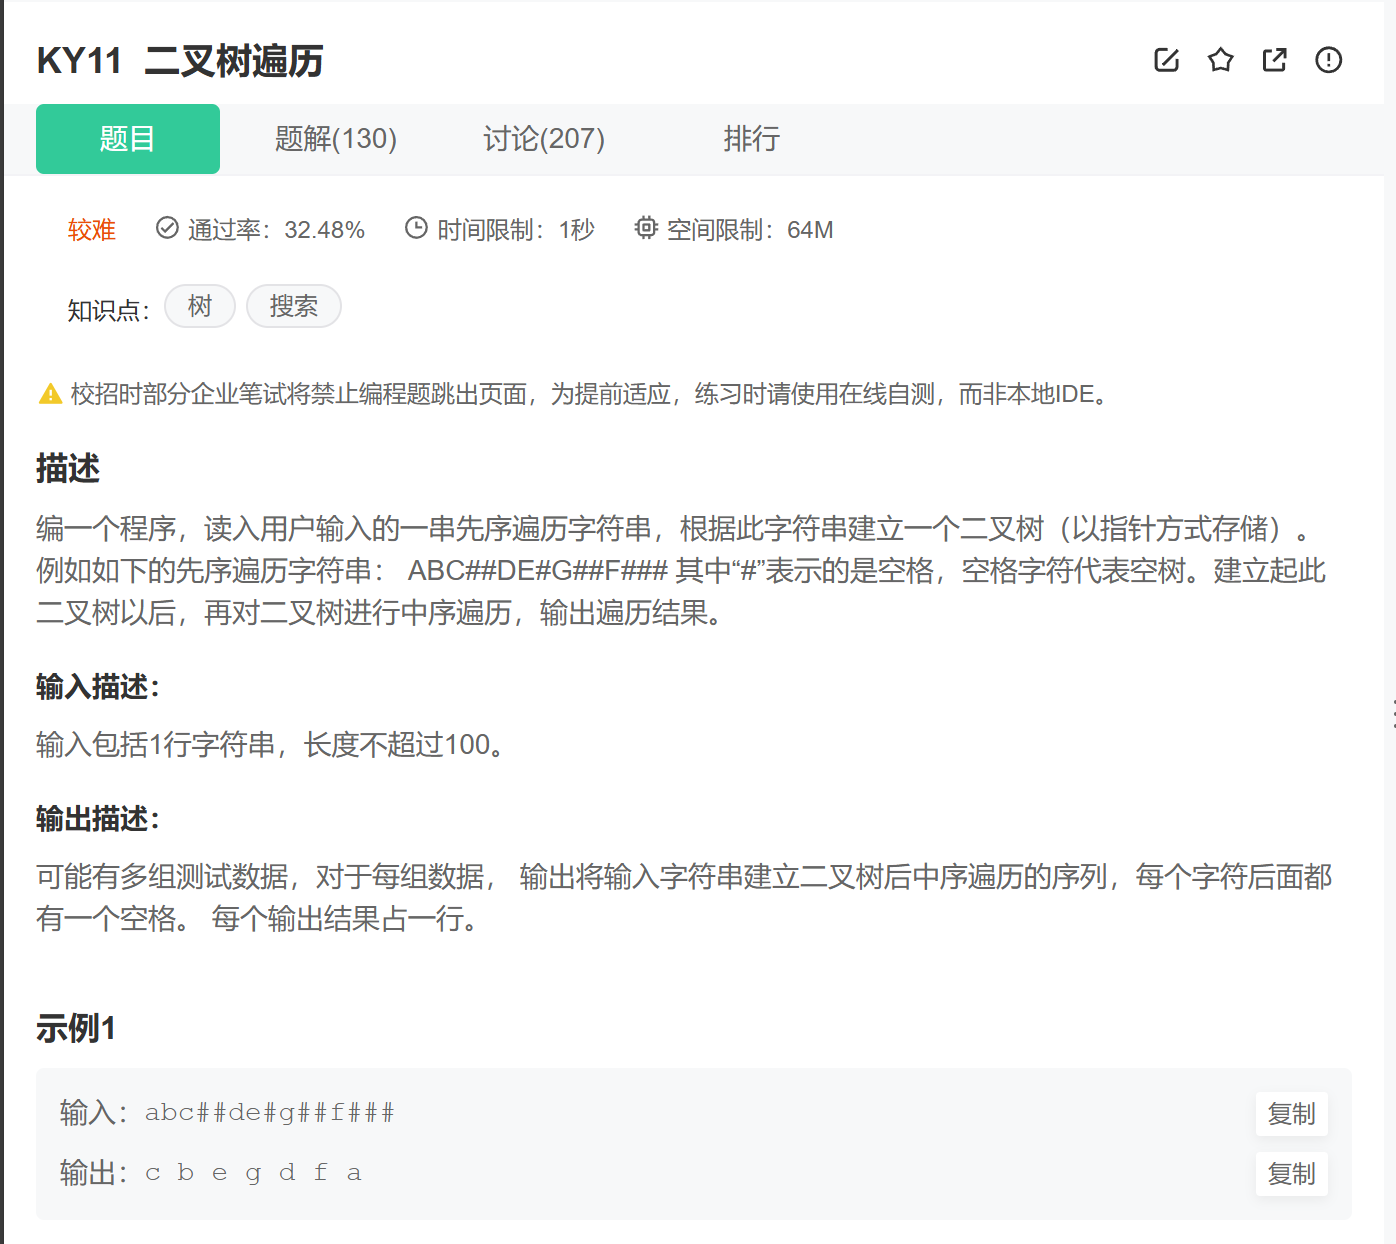Switch to the 题解(130) tab
This screenshot has width=1396, height=1244.
335,139
